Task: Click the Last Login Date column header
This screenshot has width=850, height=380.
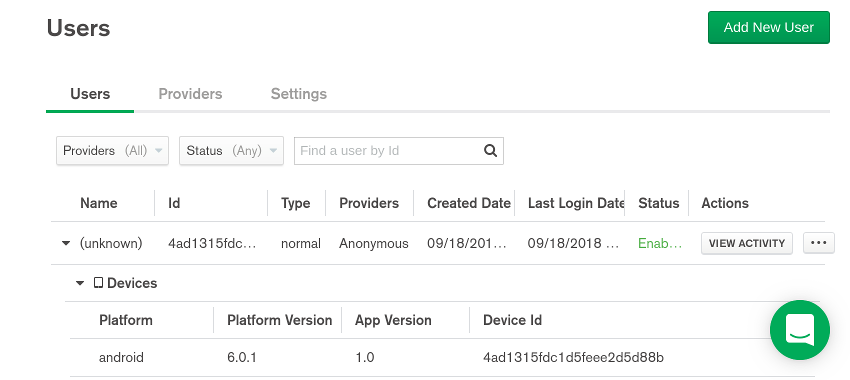Action: [x=576, y=203]
